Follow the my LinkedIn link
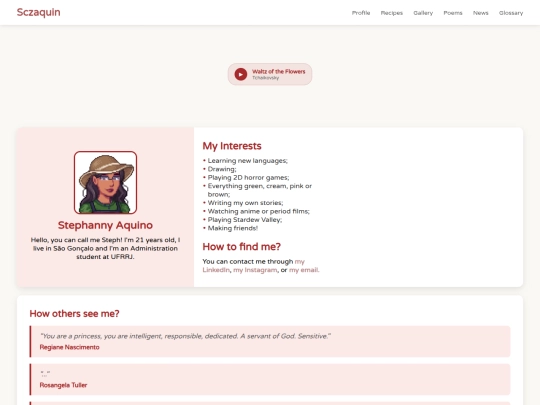540x405 pixels. [216, 270]
